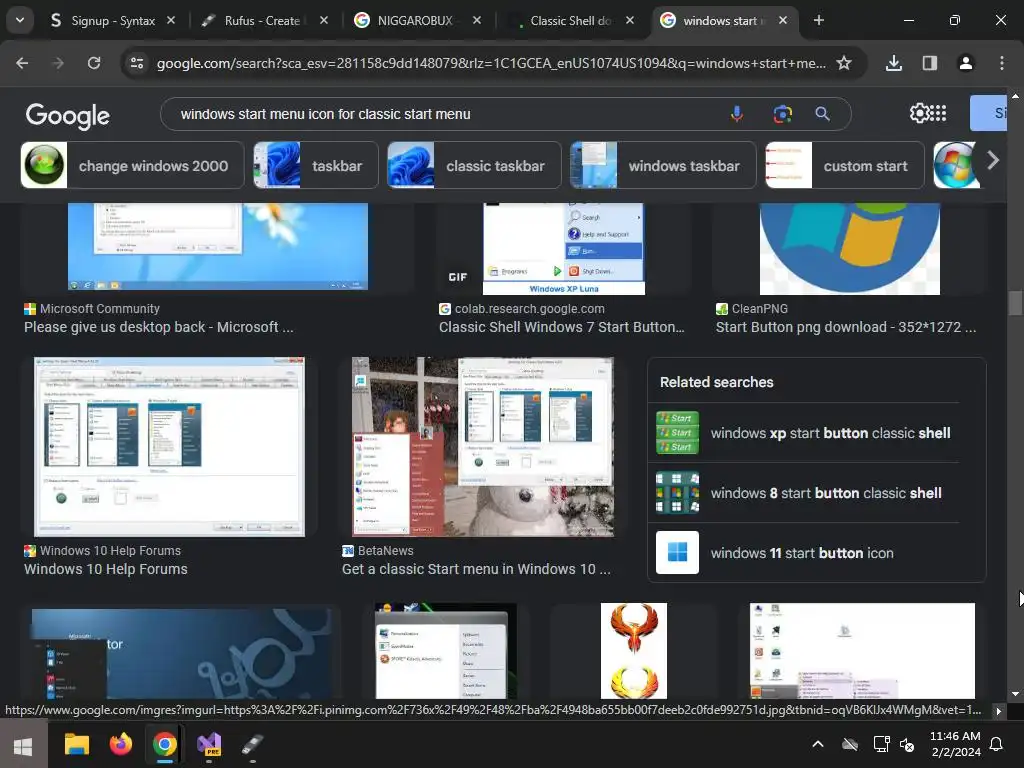Open the muted volume tray icon
The image size is (1024, 768).
(907, 744)
